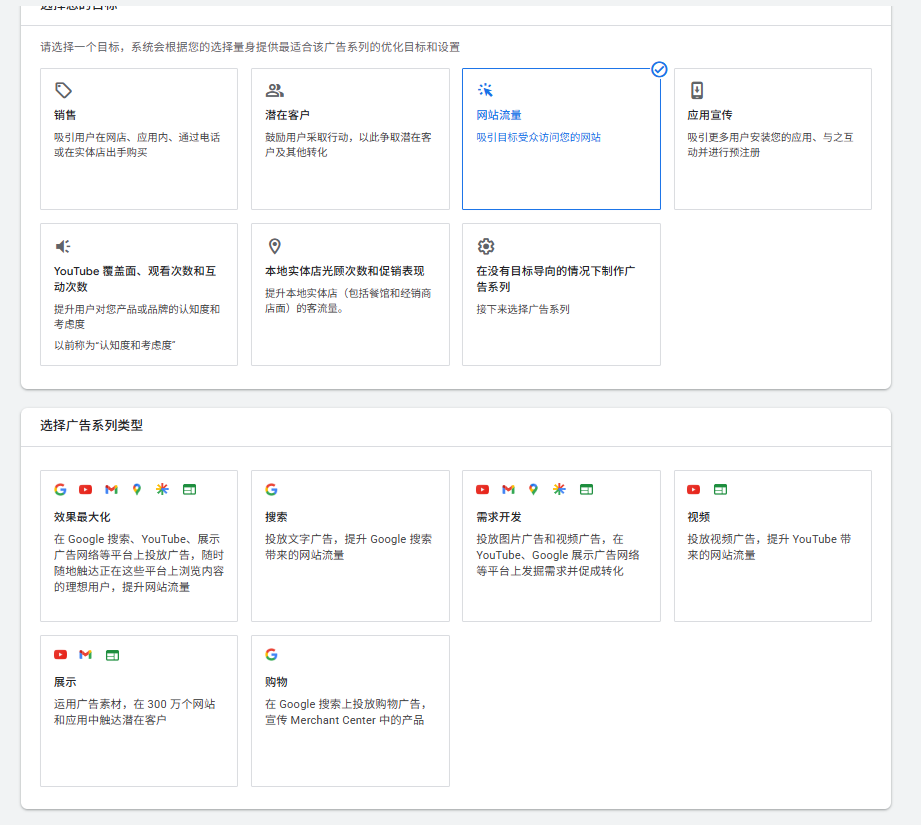Click the cursor-click icon on 网站流量 card
The height and width of the screenshot is (825, 921).
(x=485, y=90)
